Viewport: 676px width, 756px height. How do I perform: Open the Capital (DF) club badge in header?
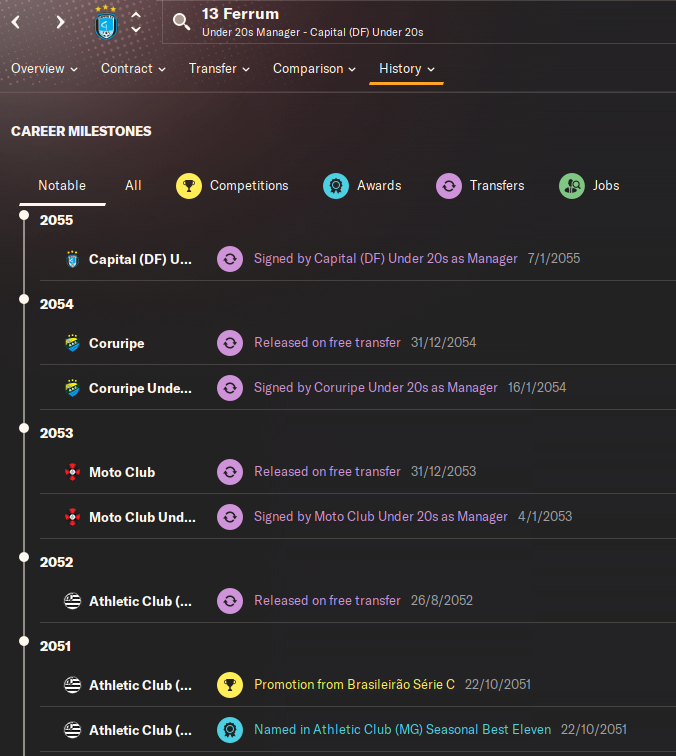click(106, 23)
